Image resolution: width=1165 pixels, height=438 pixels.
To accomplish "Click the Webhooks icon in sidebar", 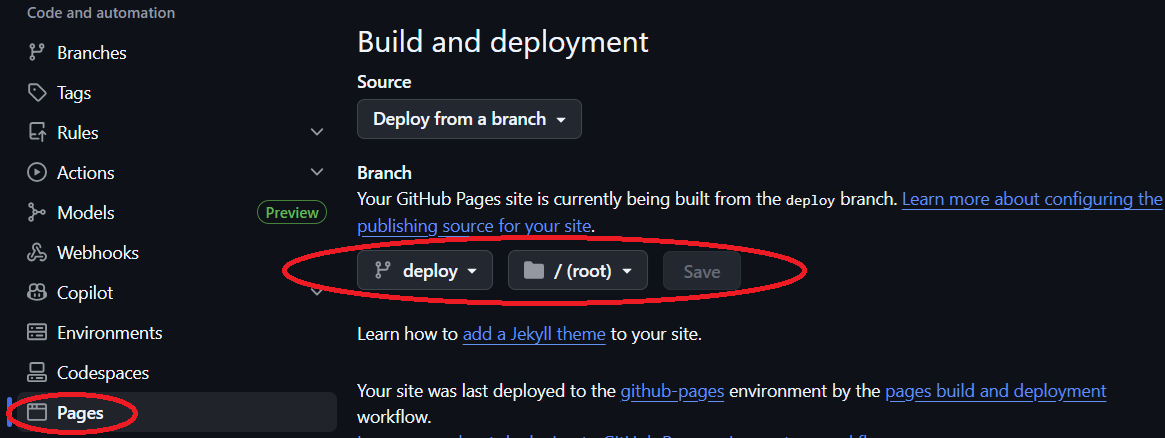I will (37, 253).
